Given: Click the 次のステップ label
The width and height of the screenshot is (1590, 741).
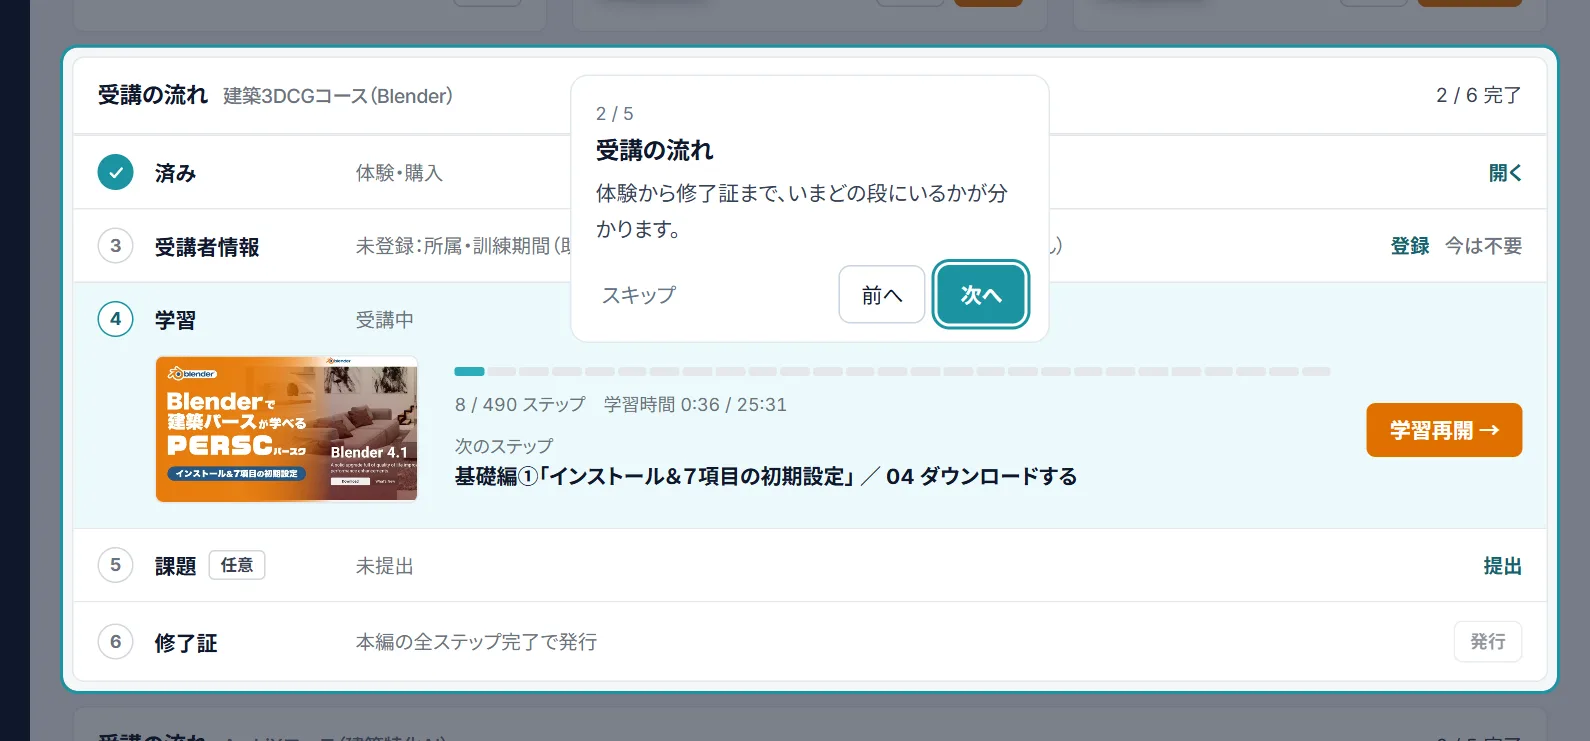Looking at the screenshot, I should pyautogui.click(x=504, y=446).
